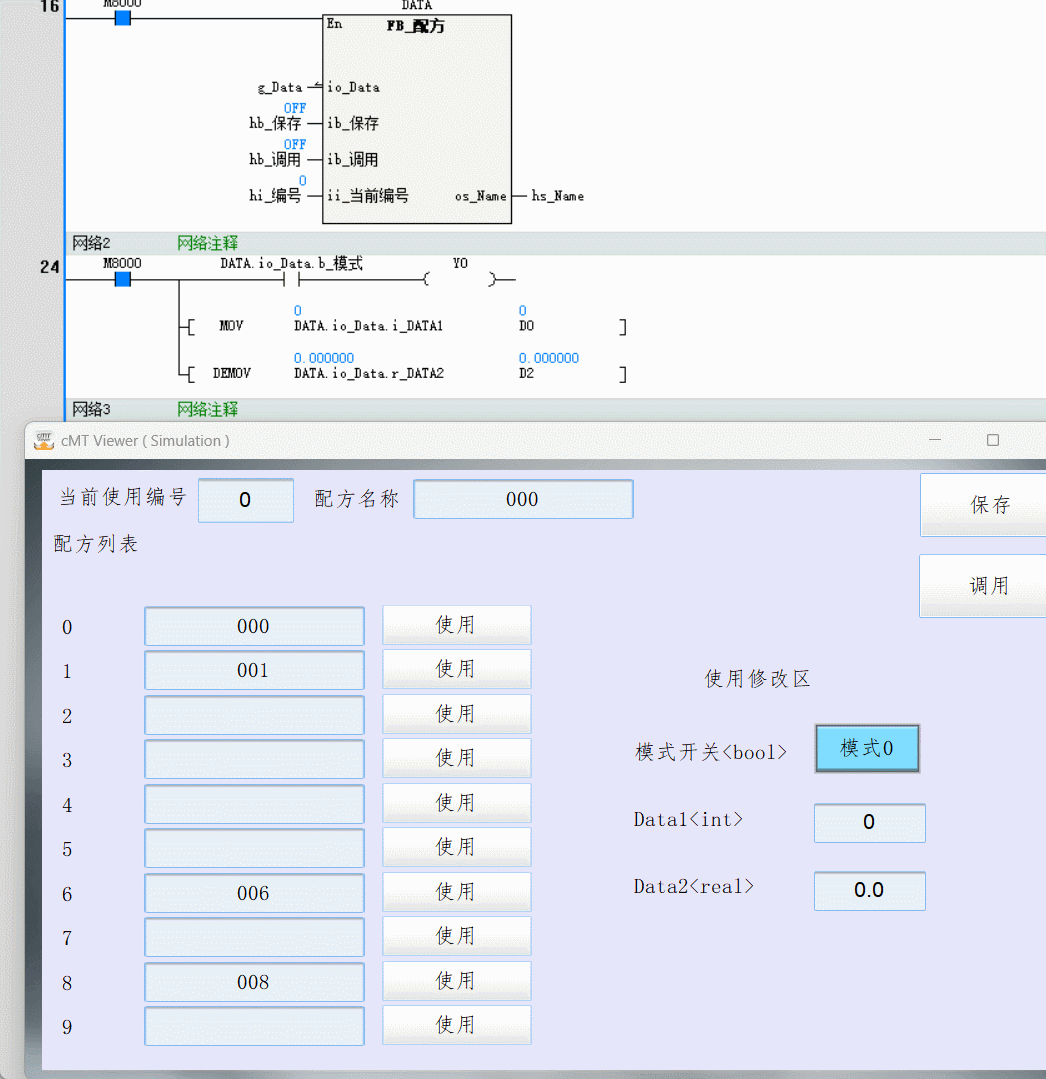Screen dimensions: 1046x1079
Task: Select the FB_配方 function block title
Action: pos(416,27)
